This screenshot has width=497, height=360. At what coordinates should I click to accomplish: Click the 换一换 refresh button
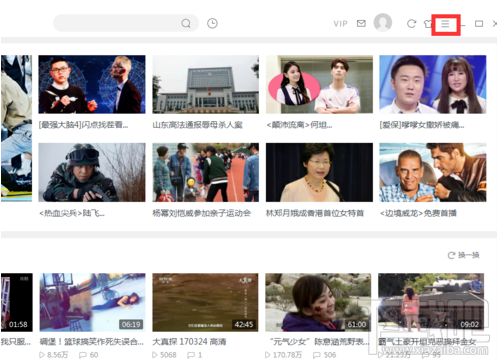pos(463,255)
